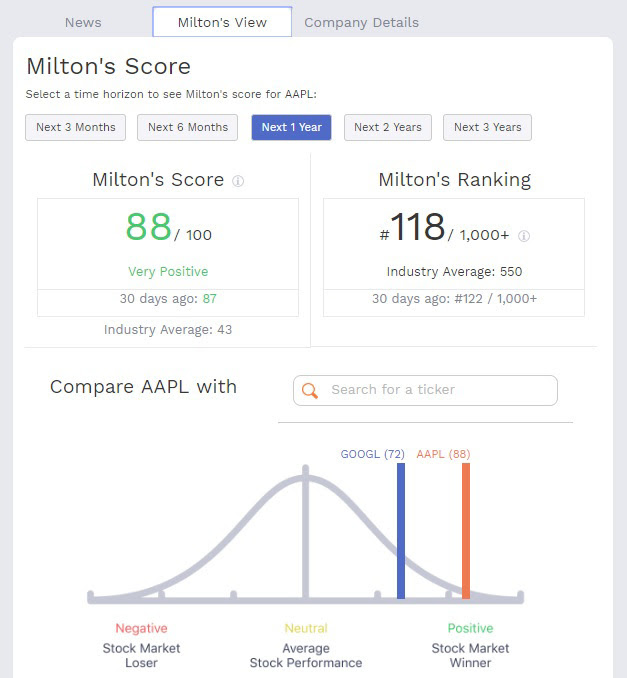
Task: Click the Very Positive rating text
Action: pos(168,271)
